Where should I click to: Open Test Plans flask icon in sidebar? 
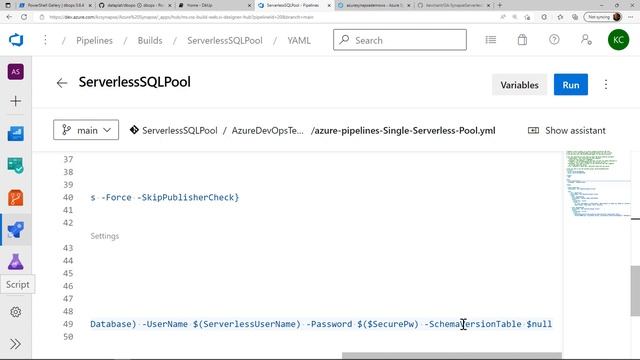click(16, 262)
